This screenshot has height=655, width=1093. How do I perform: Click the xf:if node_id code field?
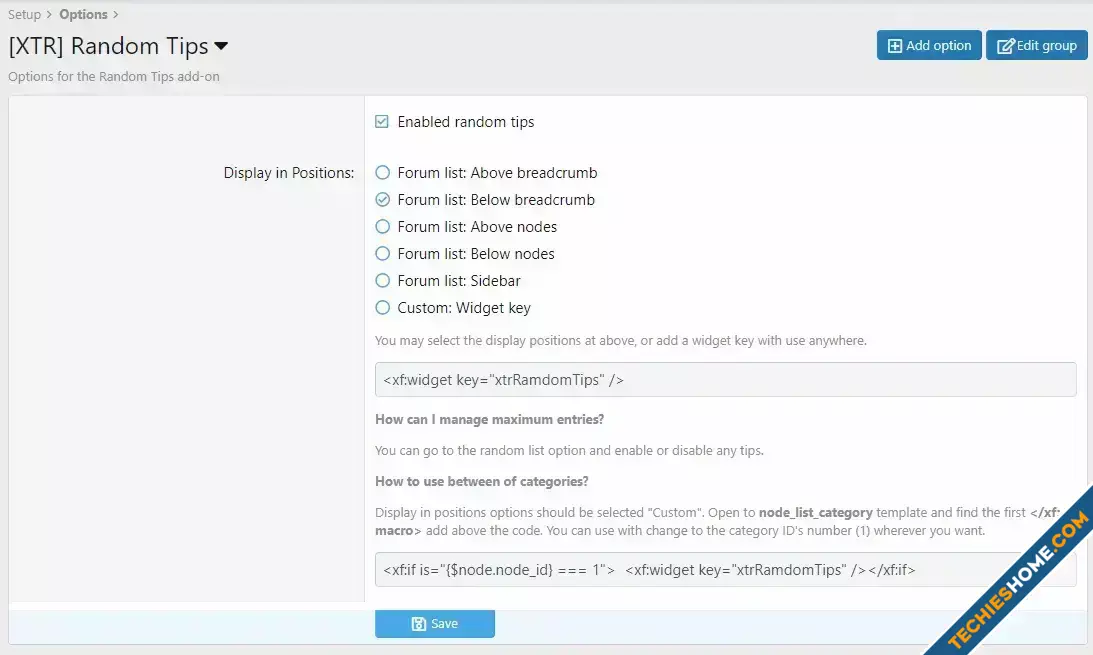tap(726, 570)
